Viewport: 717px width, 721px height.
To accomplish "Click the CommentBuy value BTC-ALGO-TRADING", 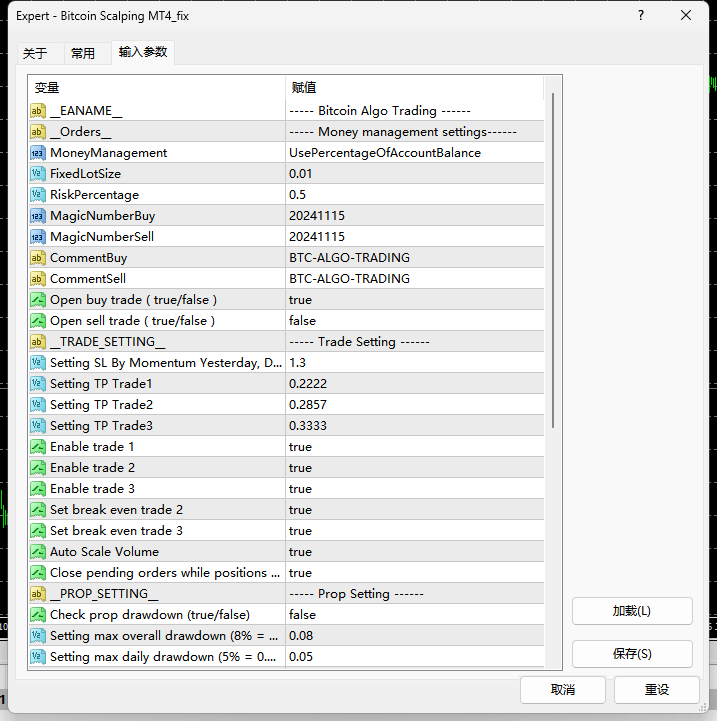I will click(x=350, y=258).
